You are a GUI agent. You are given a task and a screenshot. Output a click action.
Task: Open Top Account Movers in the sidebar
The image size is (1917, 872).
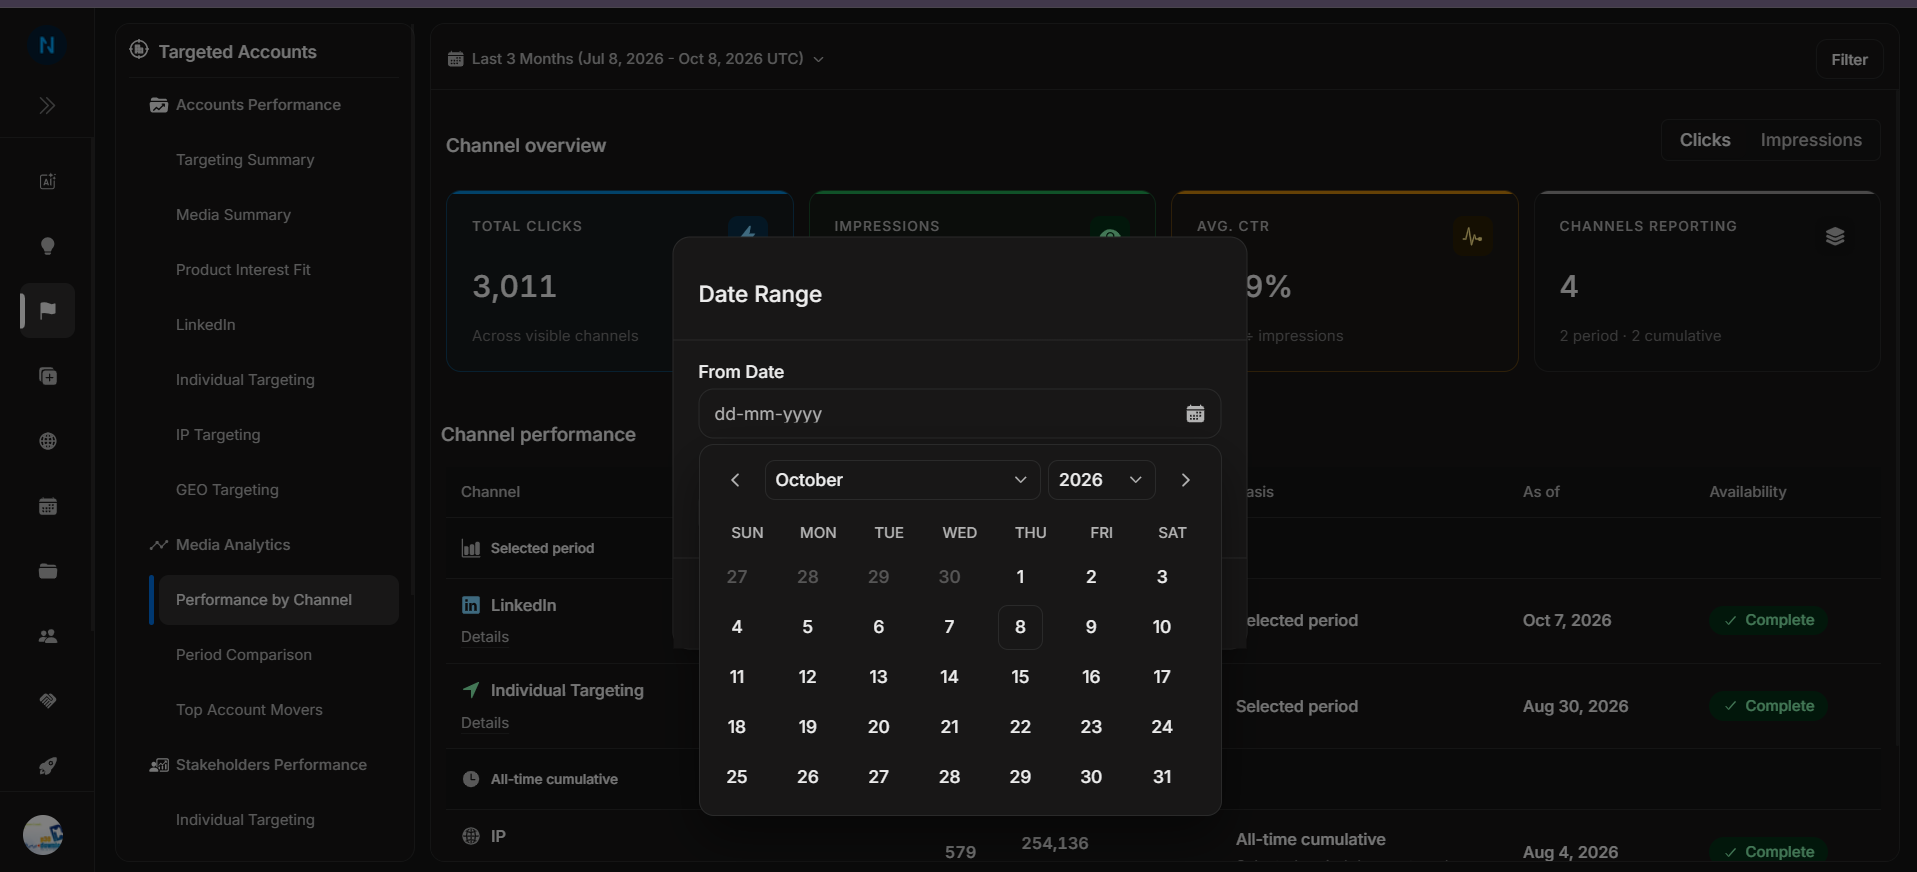tap(249, 710)
